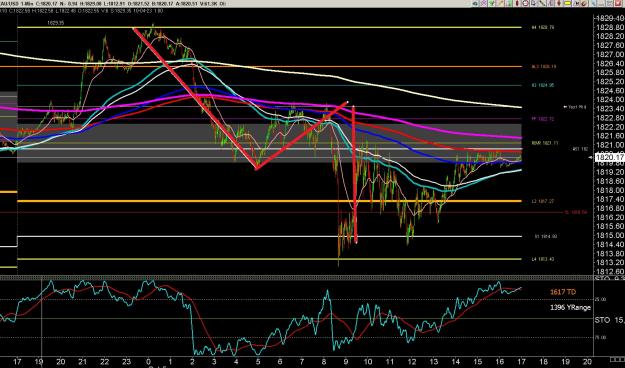Click the eye icon in the toolbar
This screenshot has width=625, height=368.
pyautogui.click(x=476, y=3)
